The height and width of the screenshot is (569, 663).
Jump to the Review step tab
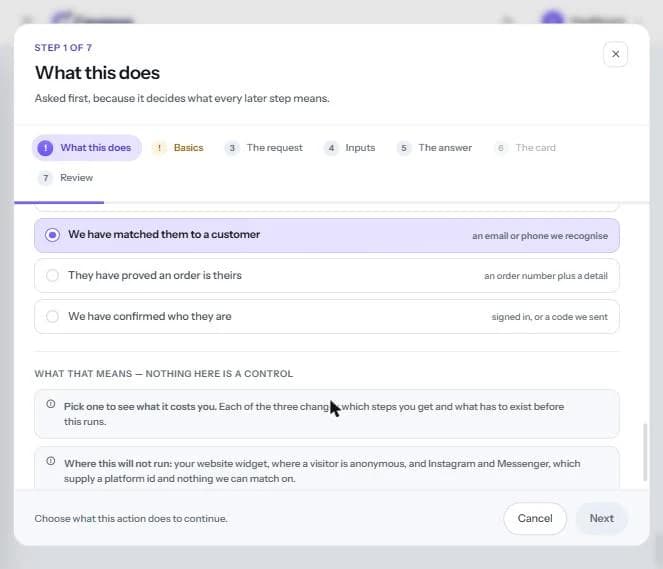[66, 178]
